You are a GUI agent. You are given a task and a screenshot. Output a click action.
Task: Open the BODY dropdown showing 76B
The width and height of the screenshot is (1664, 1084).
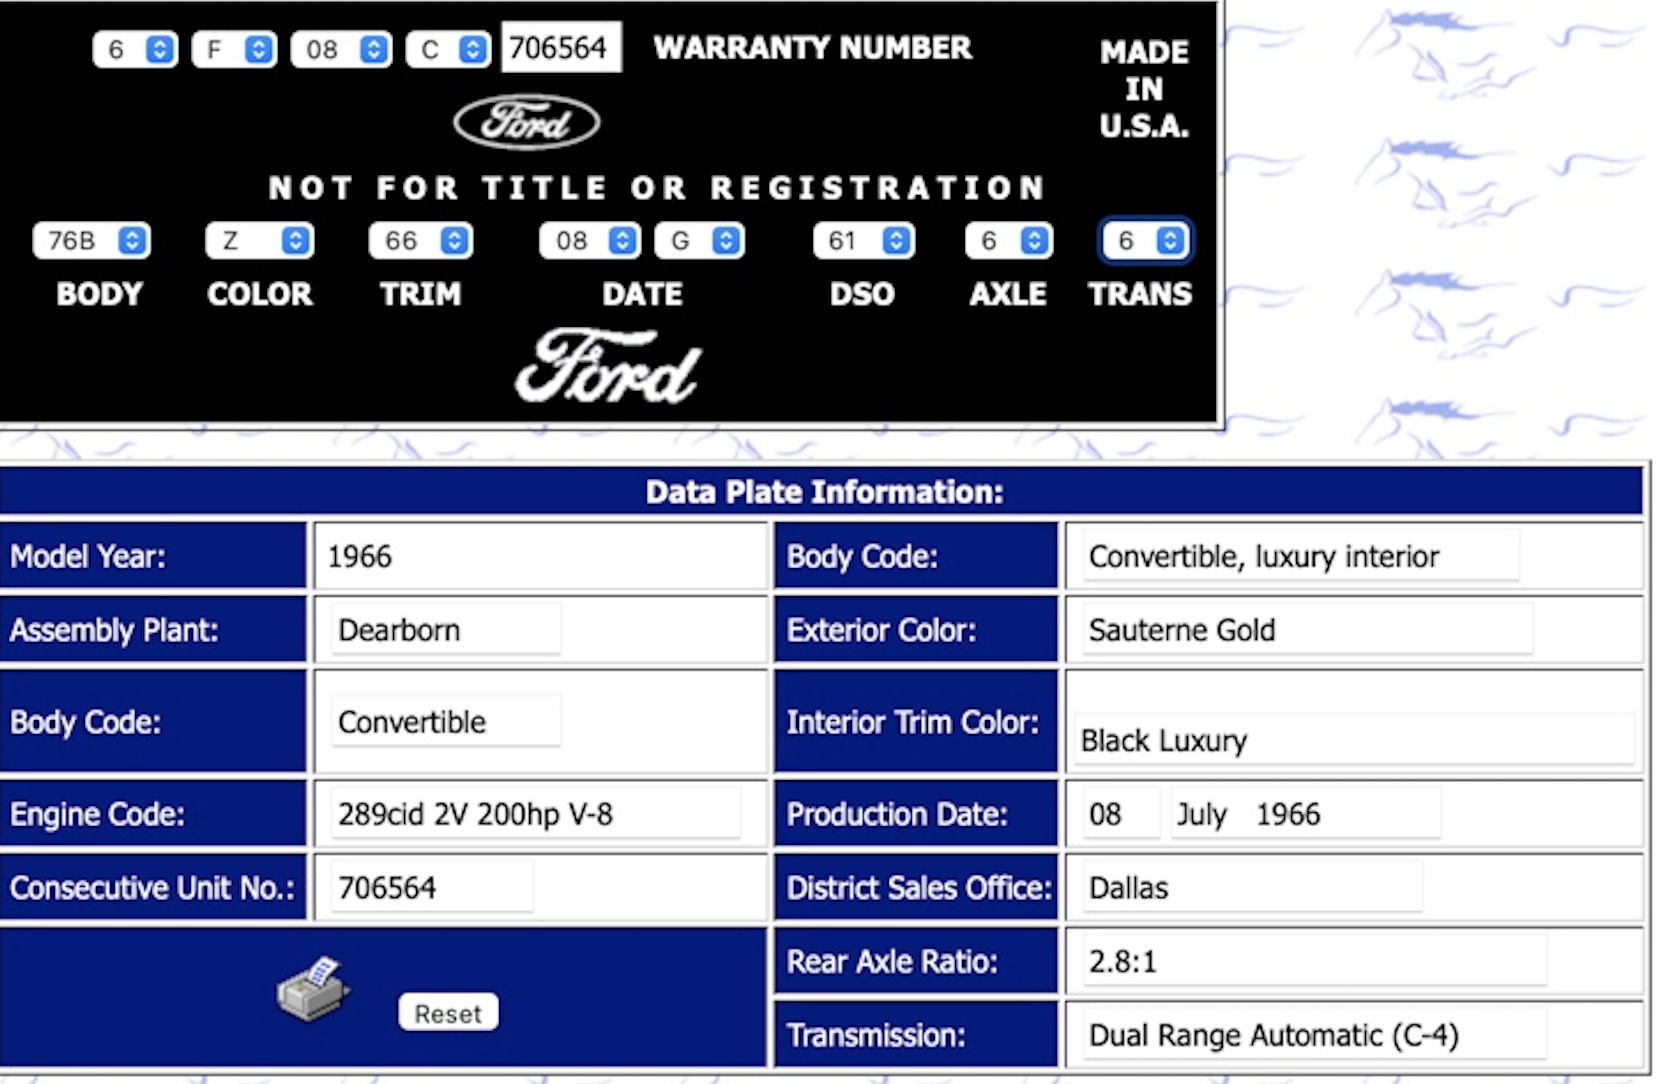pos(91,240)
